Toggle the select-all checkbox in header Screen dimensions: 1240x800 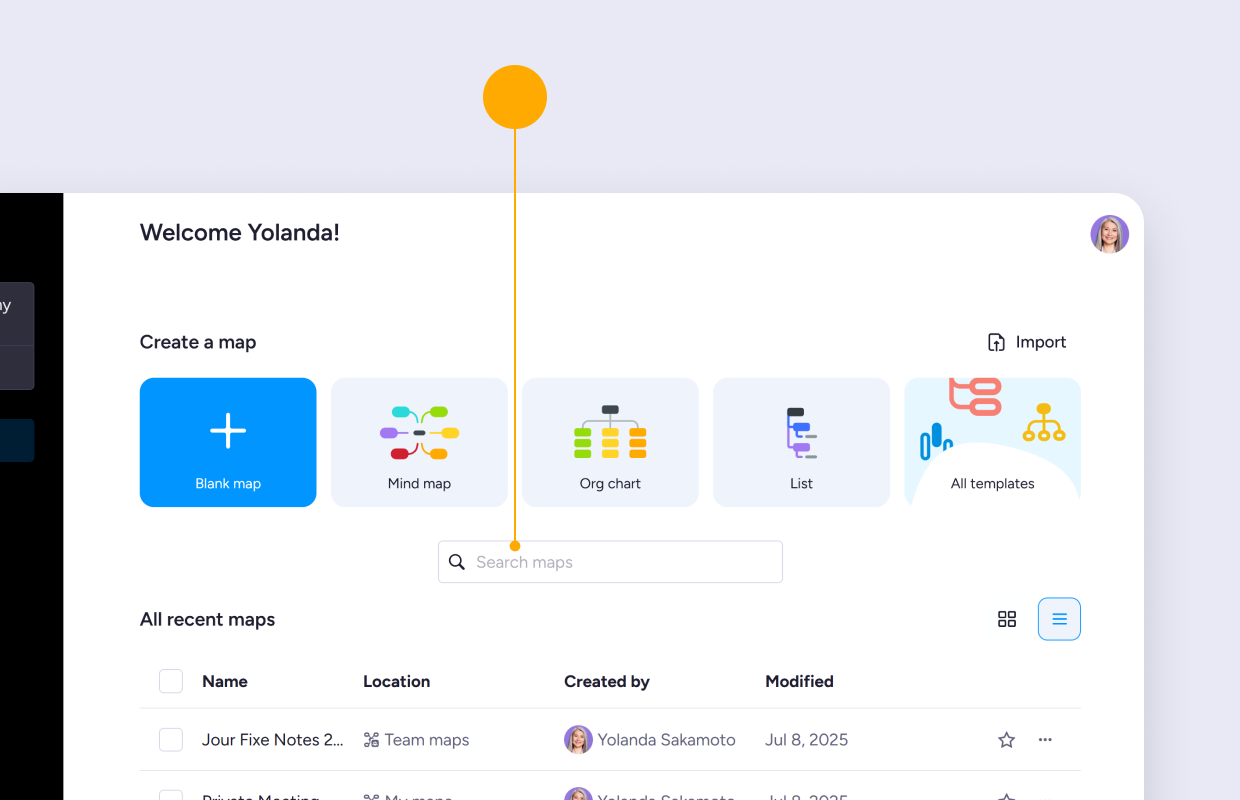point(171,681)
